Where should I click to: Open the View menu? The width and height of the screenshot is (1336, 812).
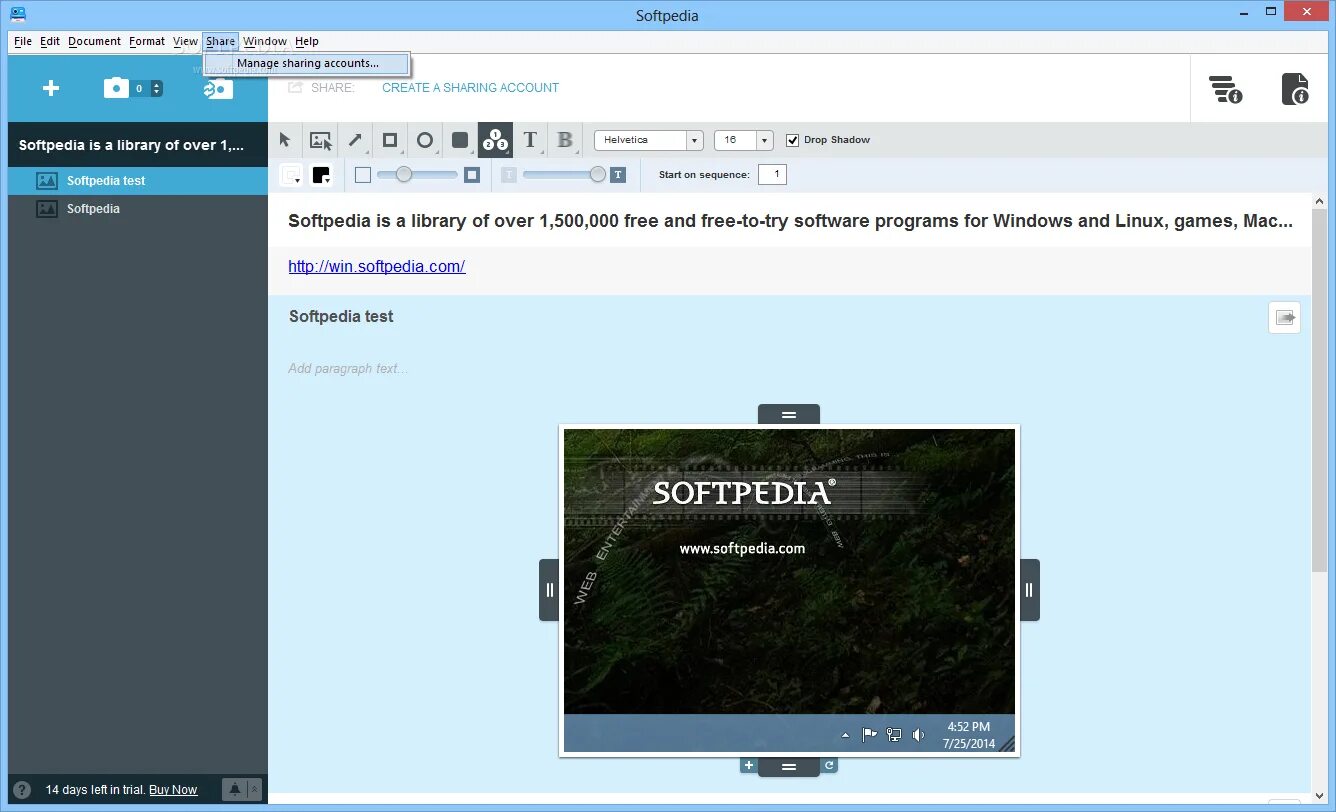185,41
